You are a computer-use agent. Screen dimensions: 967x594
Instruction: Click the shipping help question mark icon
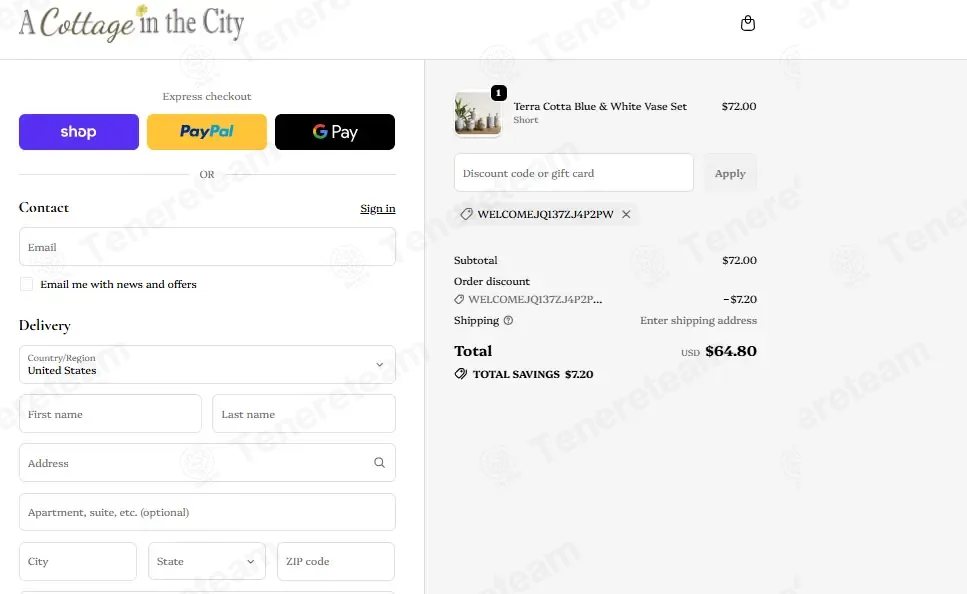tap(508, 321)
